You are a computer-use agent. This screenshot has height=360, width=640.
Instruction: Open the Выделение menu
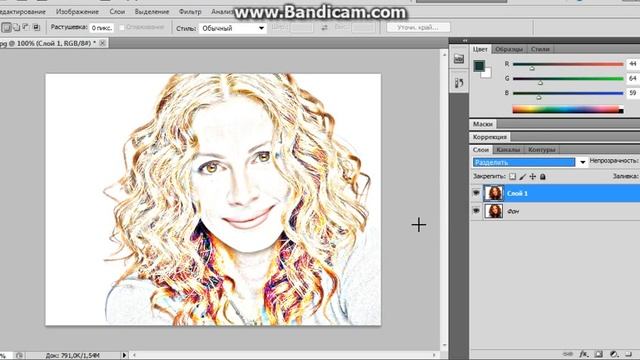(x=152, y=12)
